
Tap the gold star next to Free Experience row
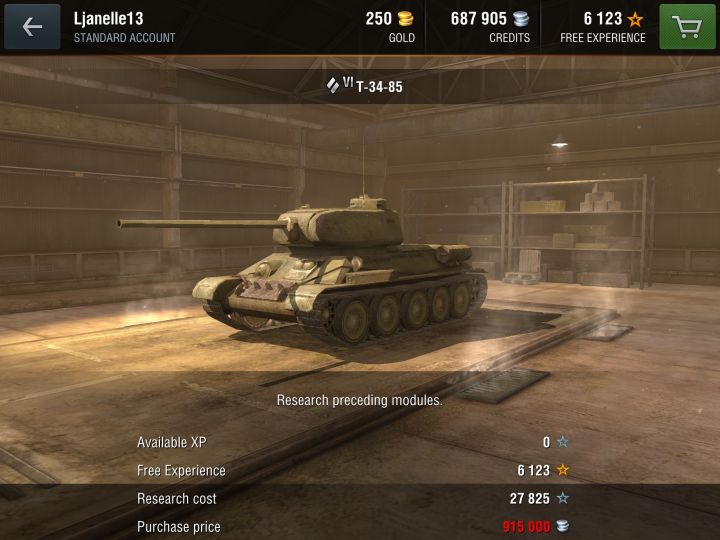point(562,470)
